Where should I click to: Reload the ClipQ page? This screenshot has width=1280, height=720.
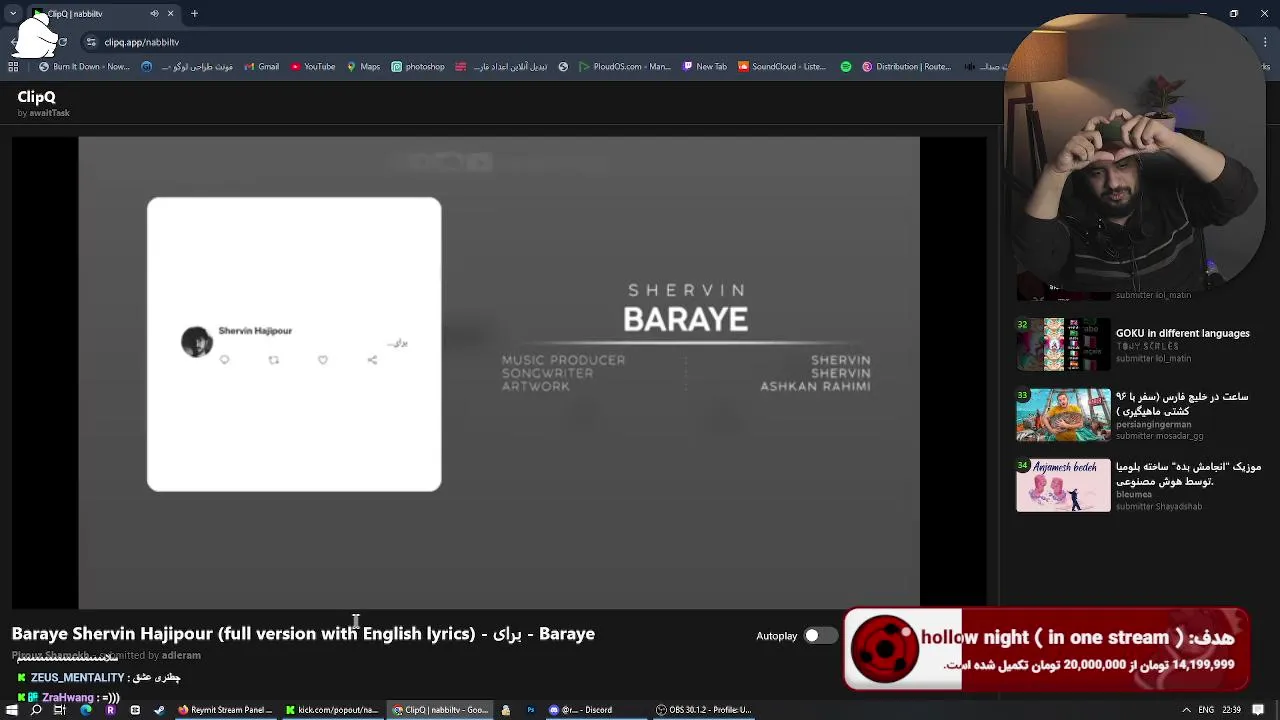(62, 42)
